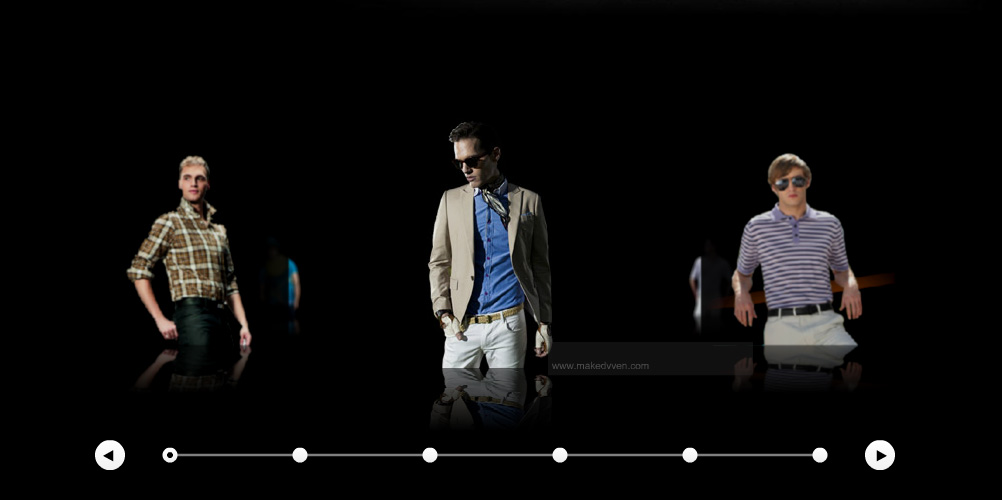Click slider track between fifth and sixth dots

coord(755,455)
